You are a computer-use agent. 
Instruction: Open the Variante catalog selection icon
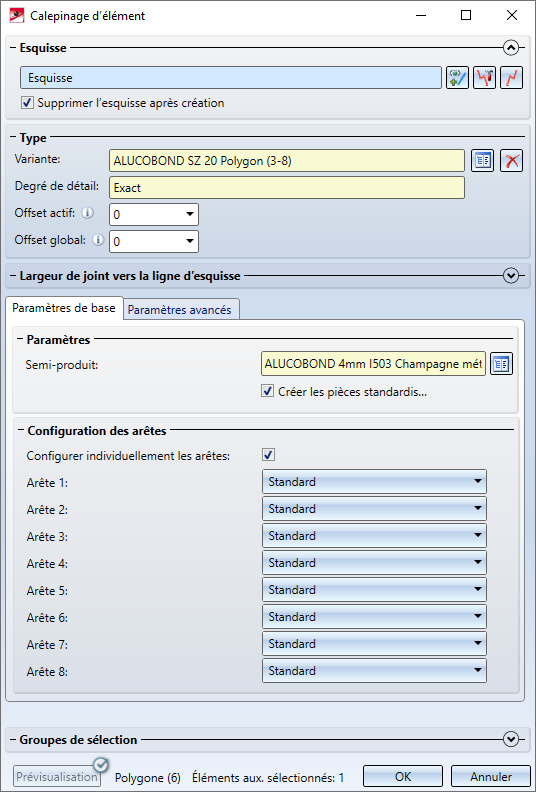pyautogui.click(x=482, y=161)
